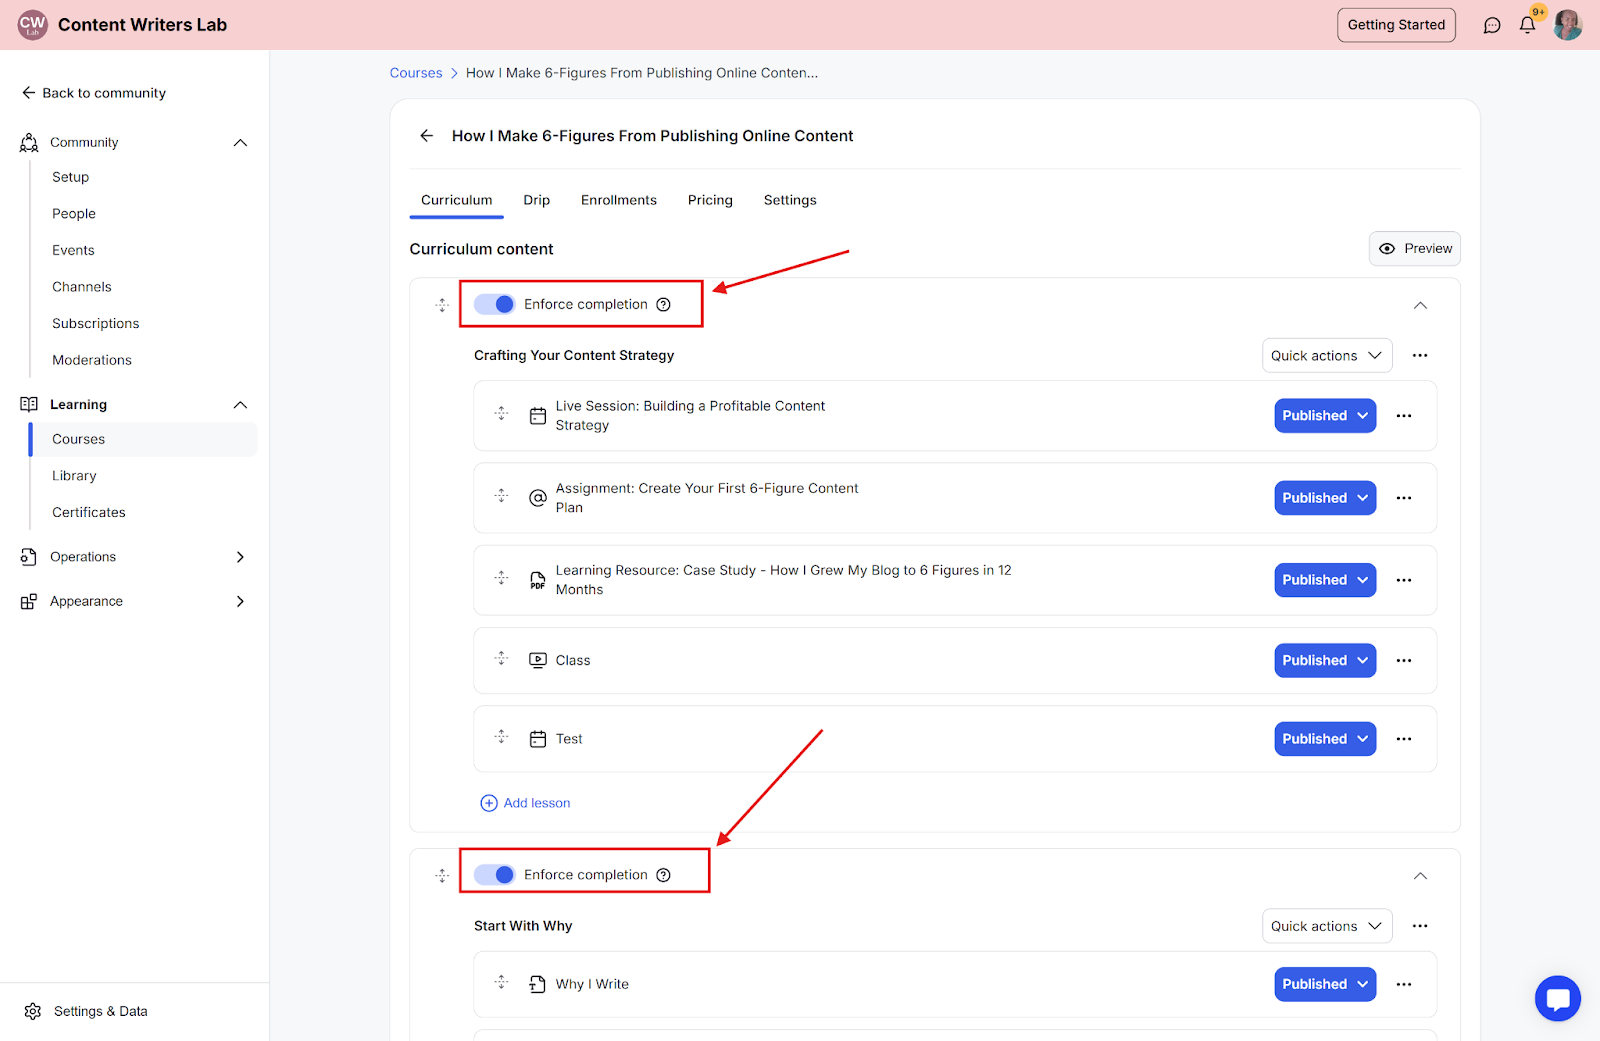Viewport: 1600px width, 1041px height.
Task: Click the user profile avatar
Action: 1567,25
